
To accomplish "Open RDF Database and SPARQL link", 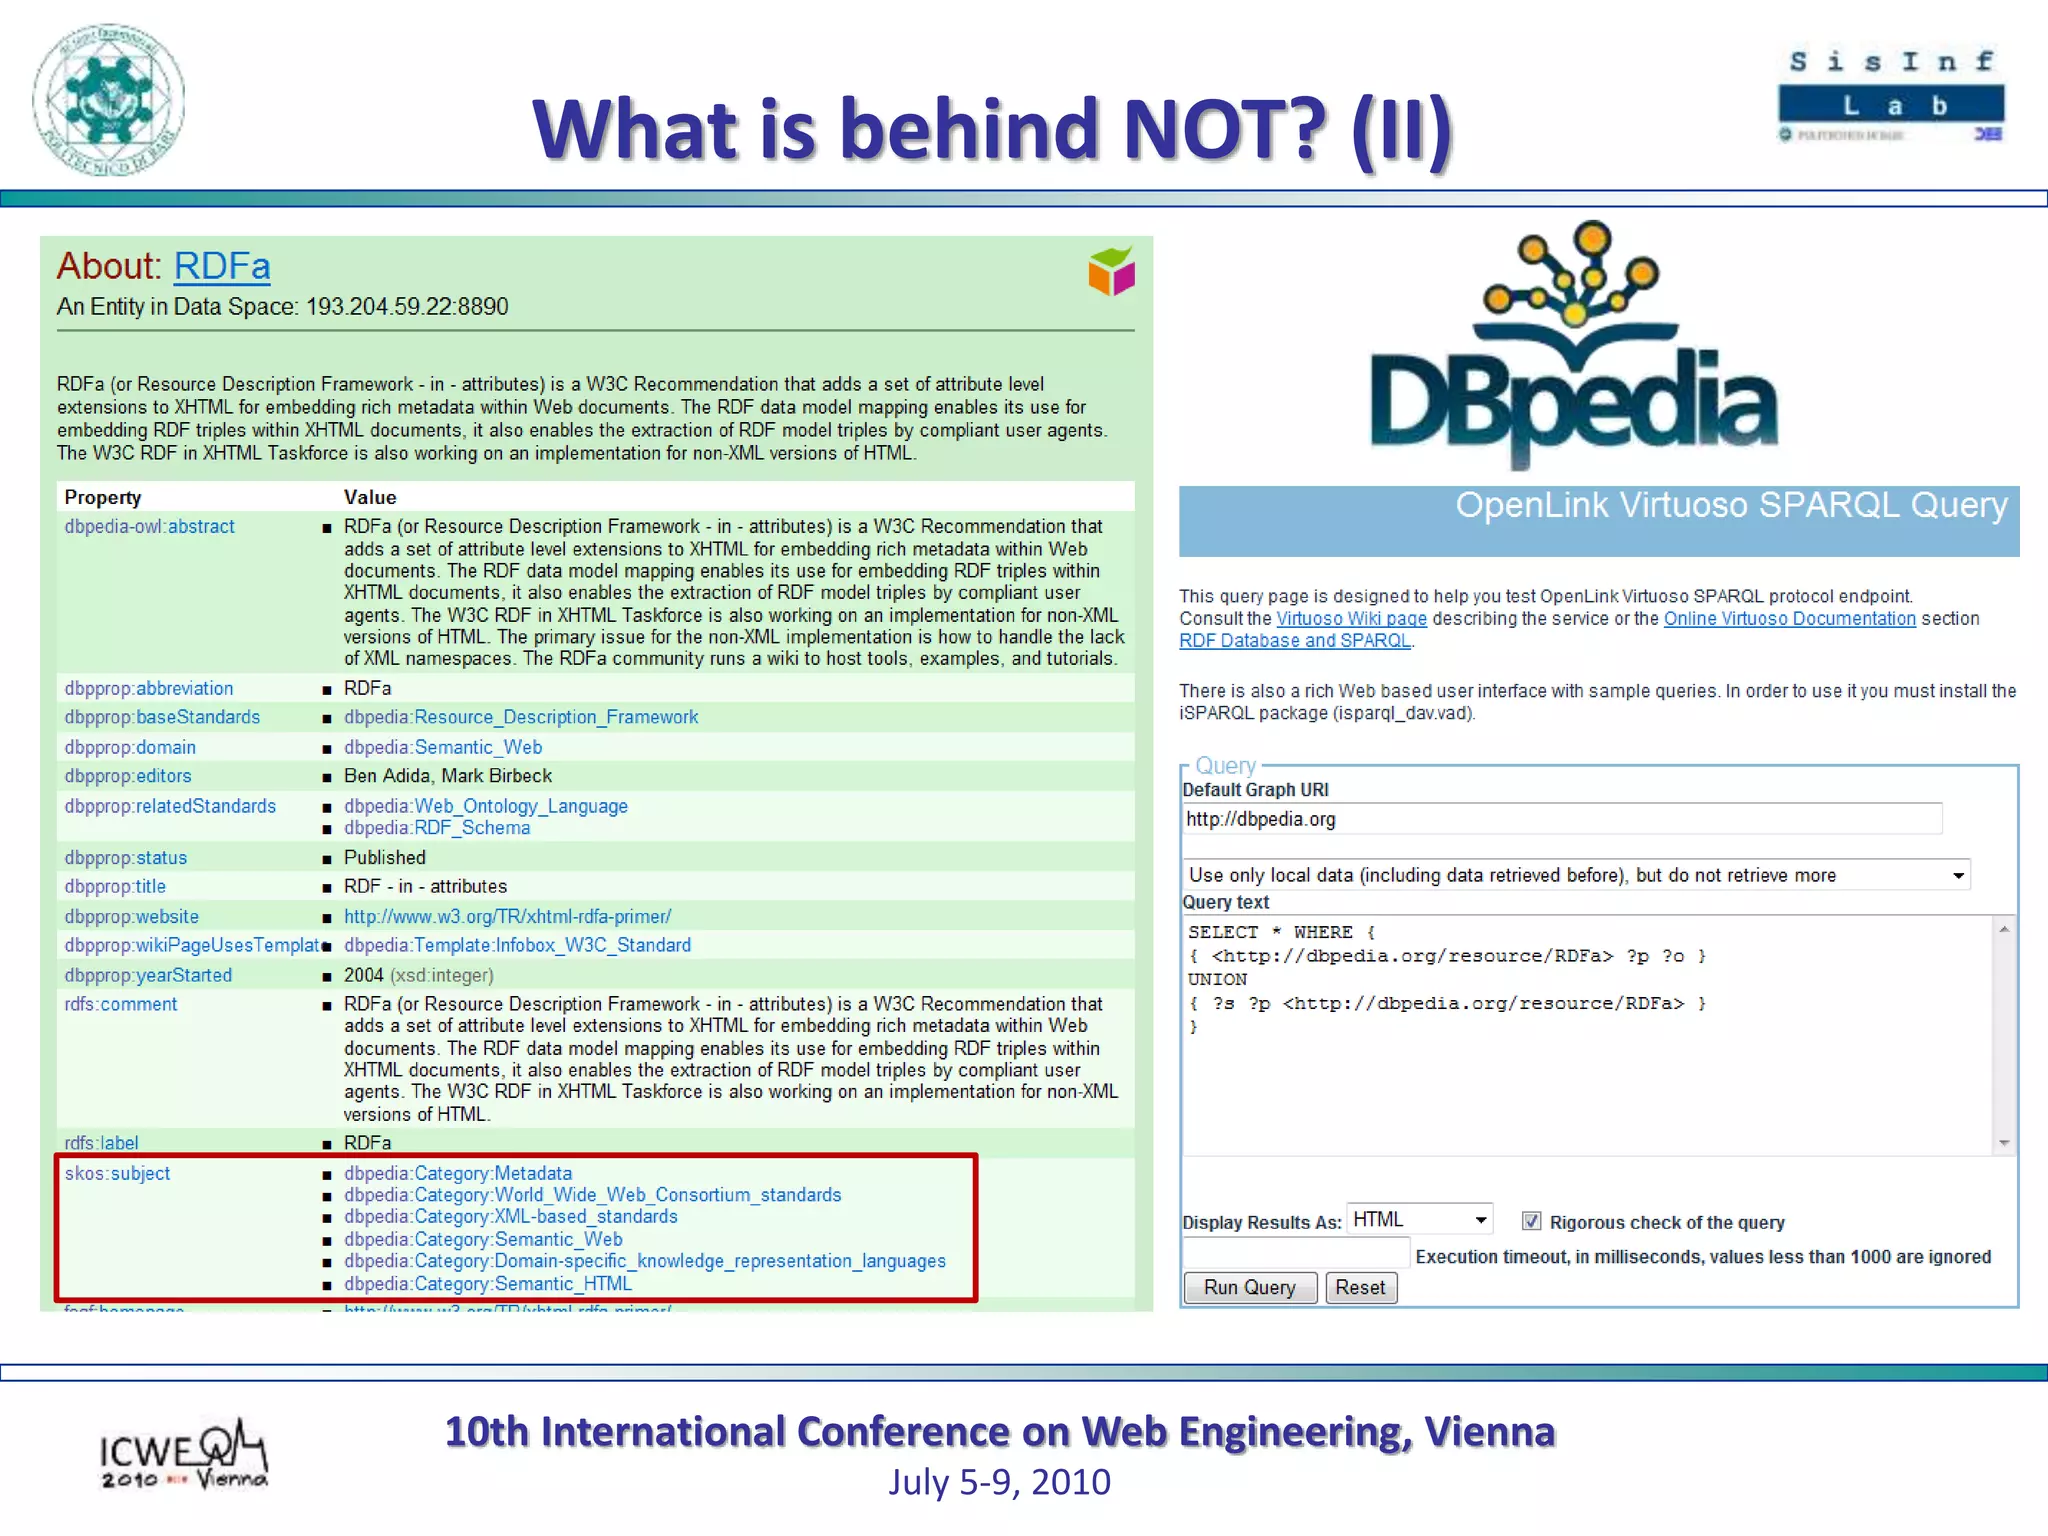I will (1295, 641).
